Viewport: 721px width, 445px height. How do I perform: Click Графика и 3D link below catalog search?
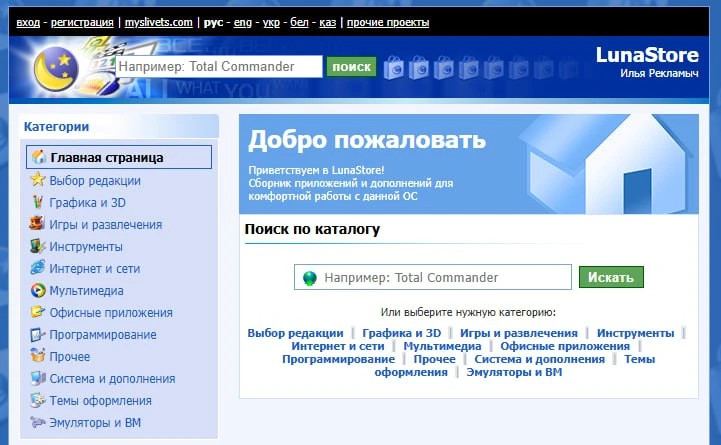pos(401,333)
